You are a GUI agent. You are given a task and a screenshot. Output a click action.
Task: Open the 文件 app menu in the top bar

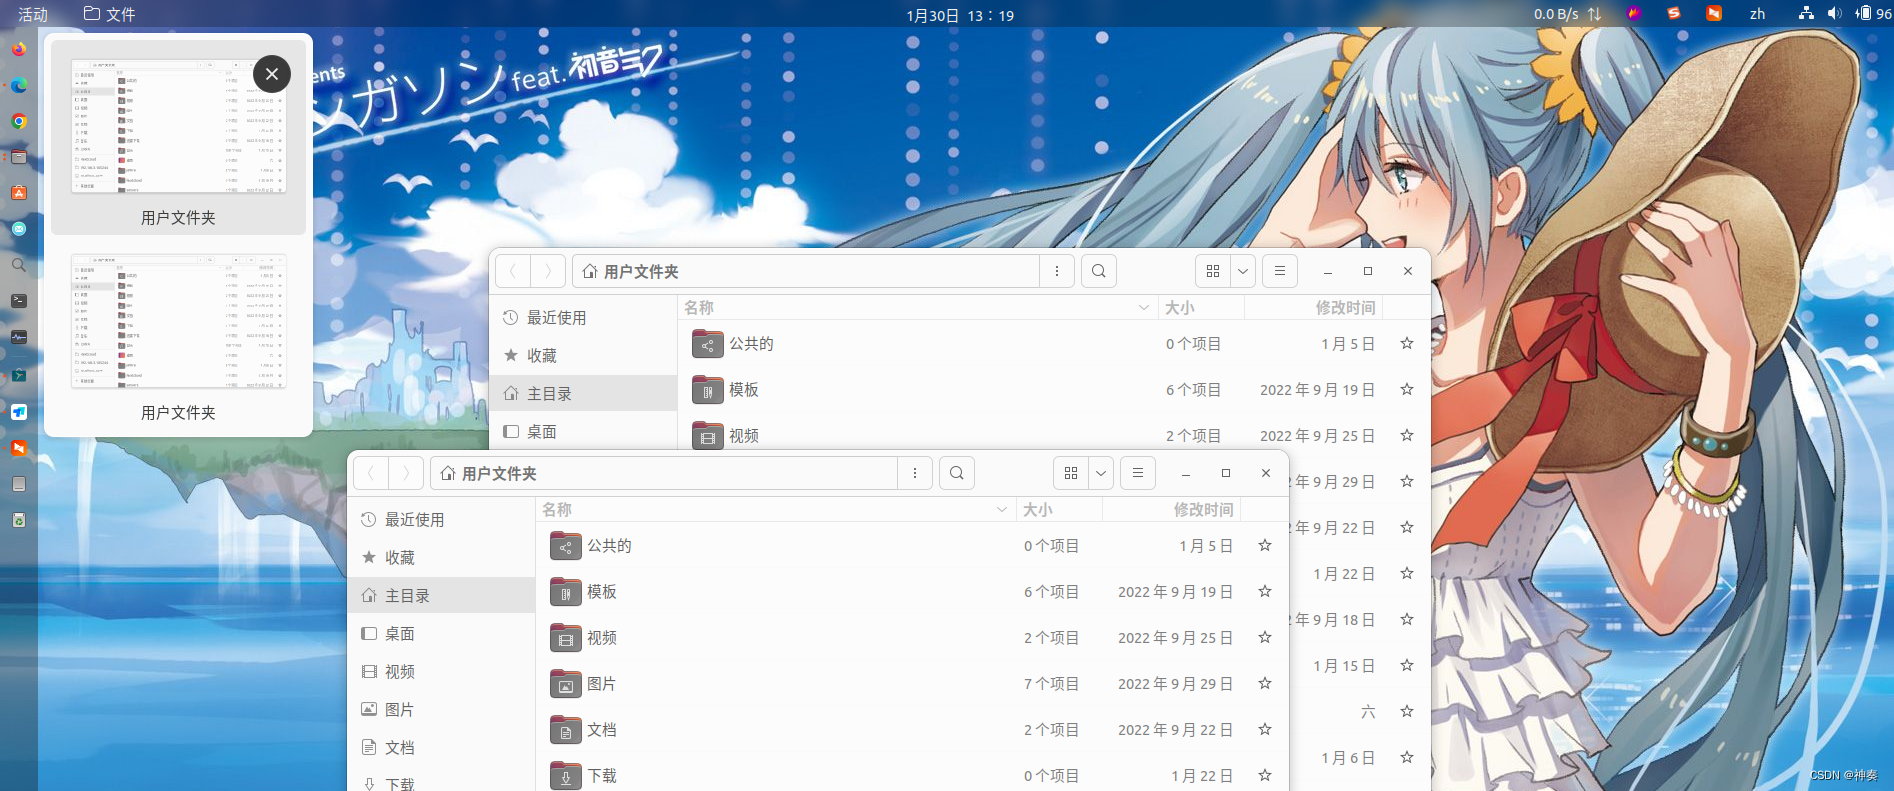[109, 14]
